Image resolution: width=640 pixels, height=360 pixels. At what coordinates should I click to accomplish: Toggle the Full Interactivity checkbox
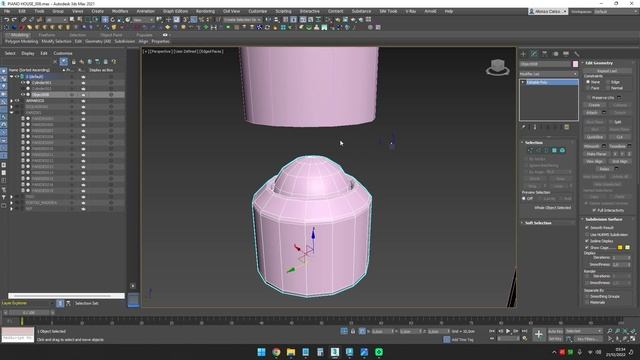pyautogui.click(x=594, y=210)
